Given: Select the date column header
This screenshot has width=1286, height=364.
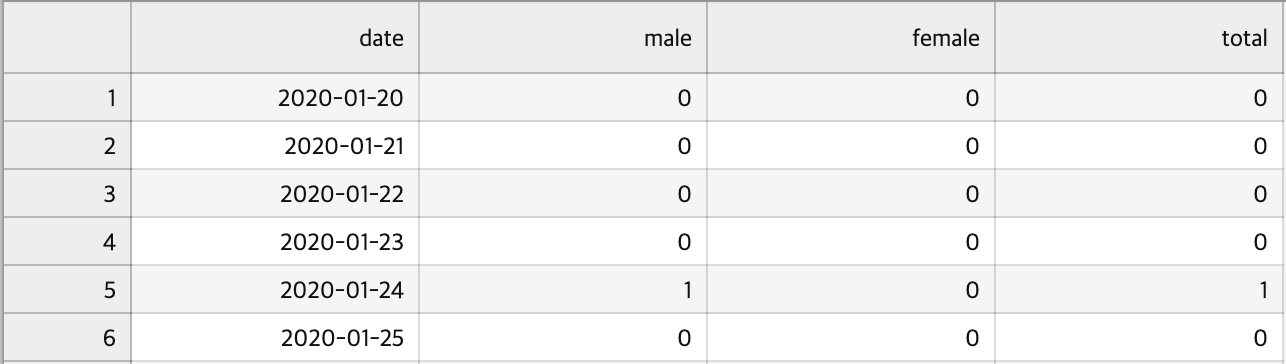Looking at the screenshot, I should coord(275,38).
